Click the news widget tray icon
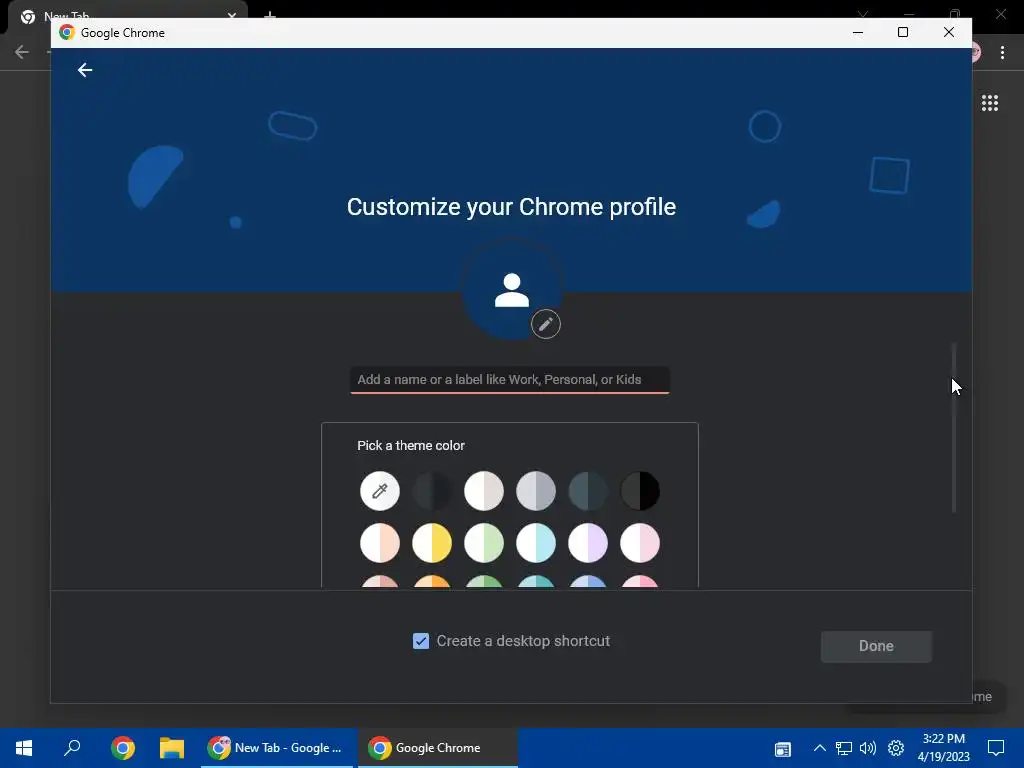 point(782,748)
